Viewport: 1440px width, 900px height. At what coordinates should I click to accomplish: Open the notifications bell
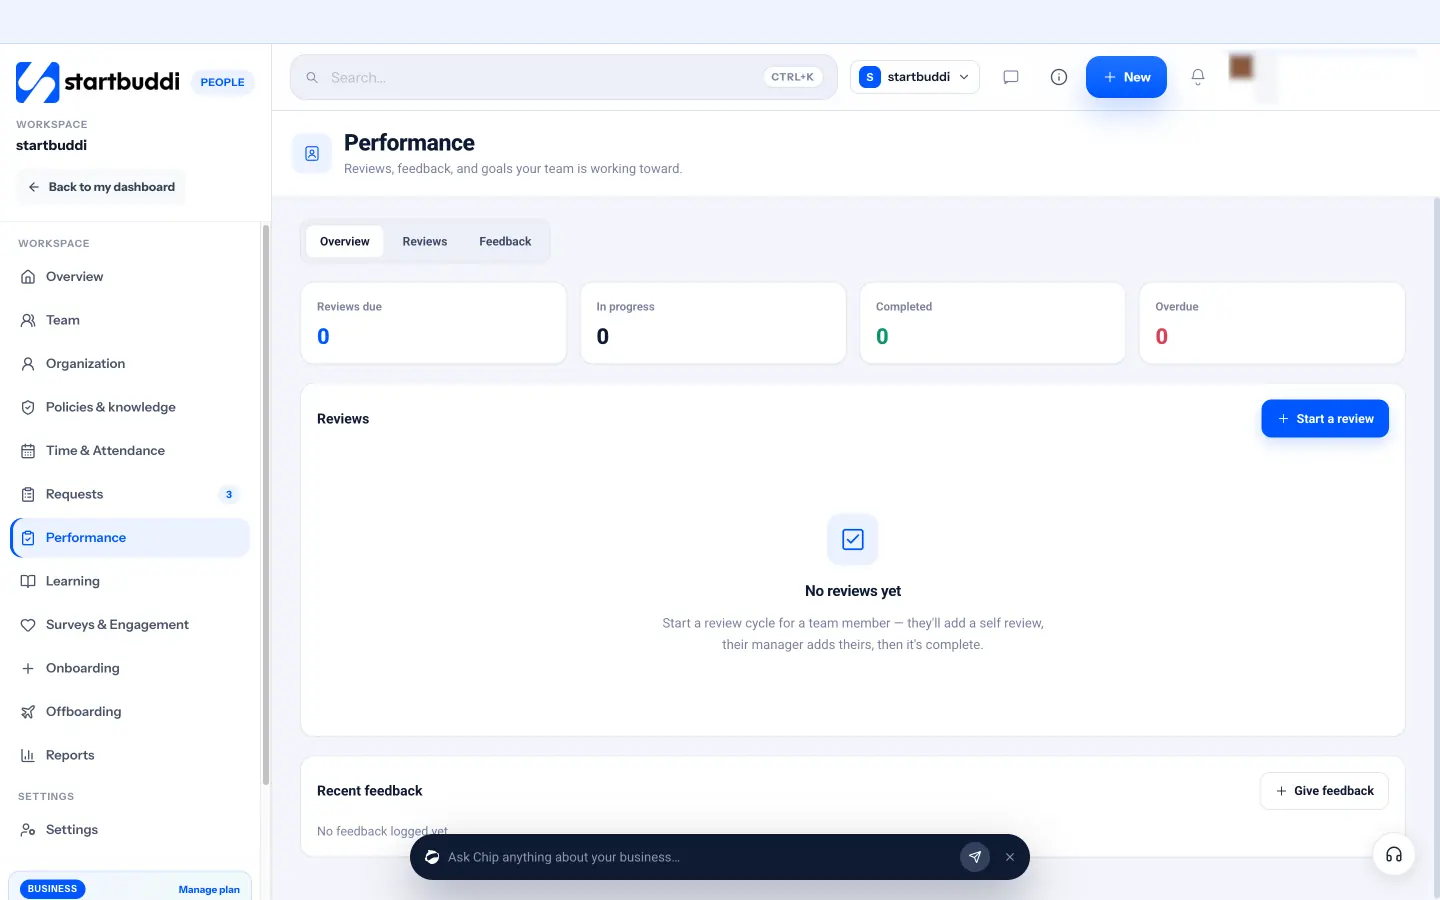coord(1198,77)
